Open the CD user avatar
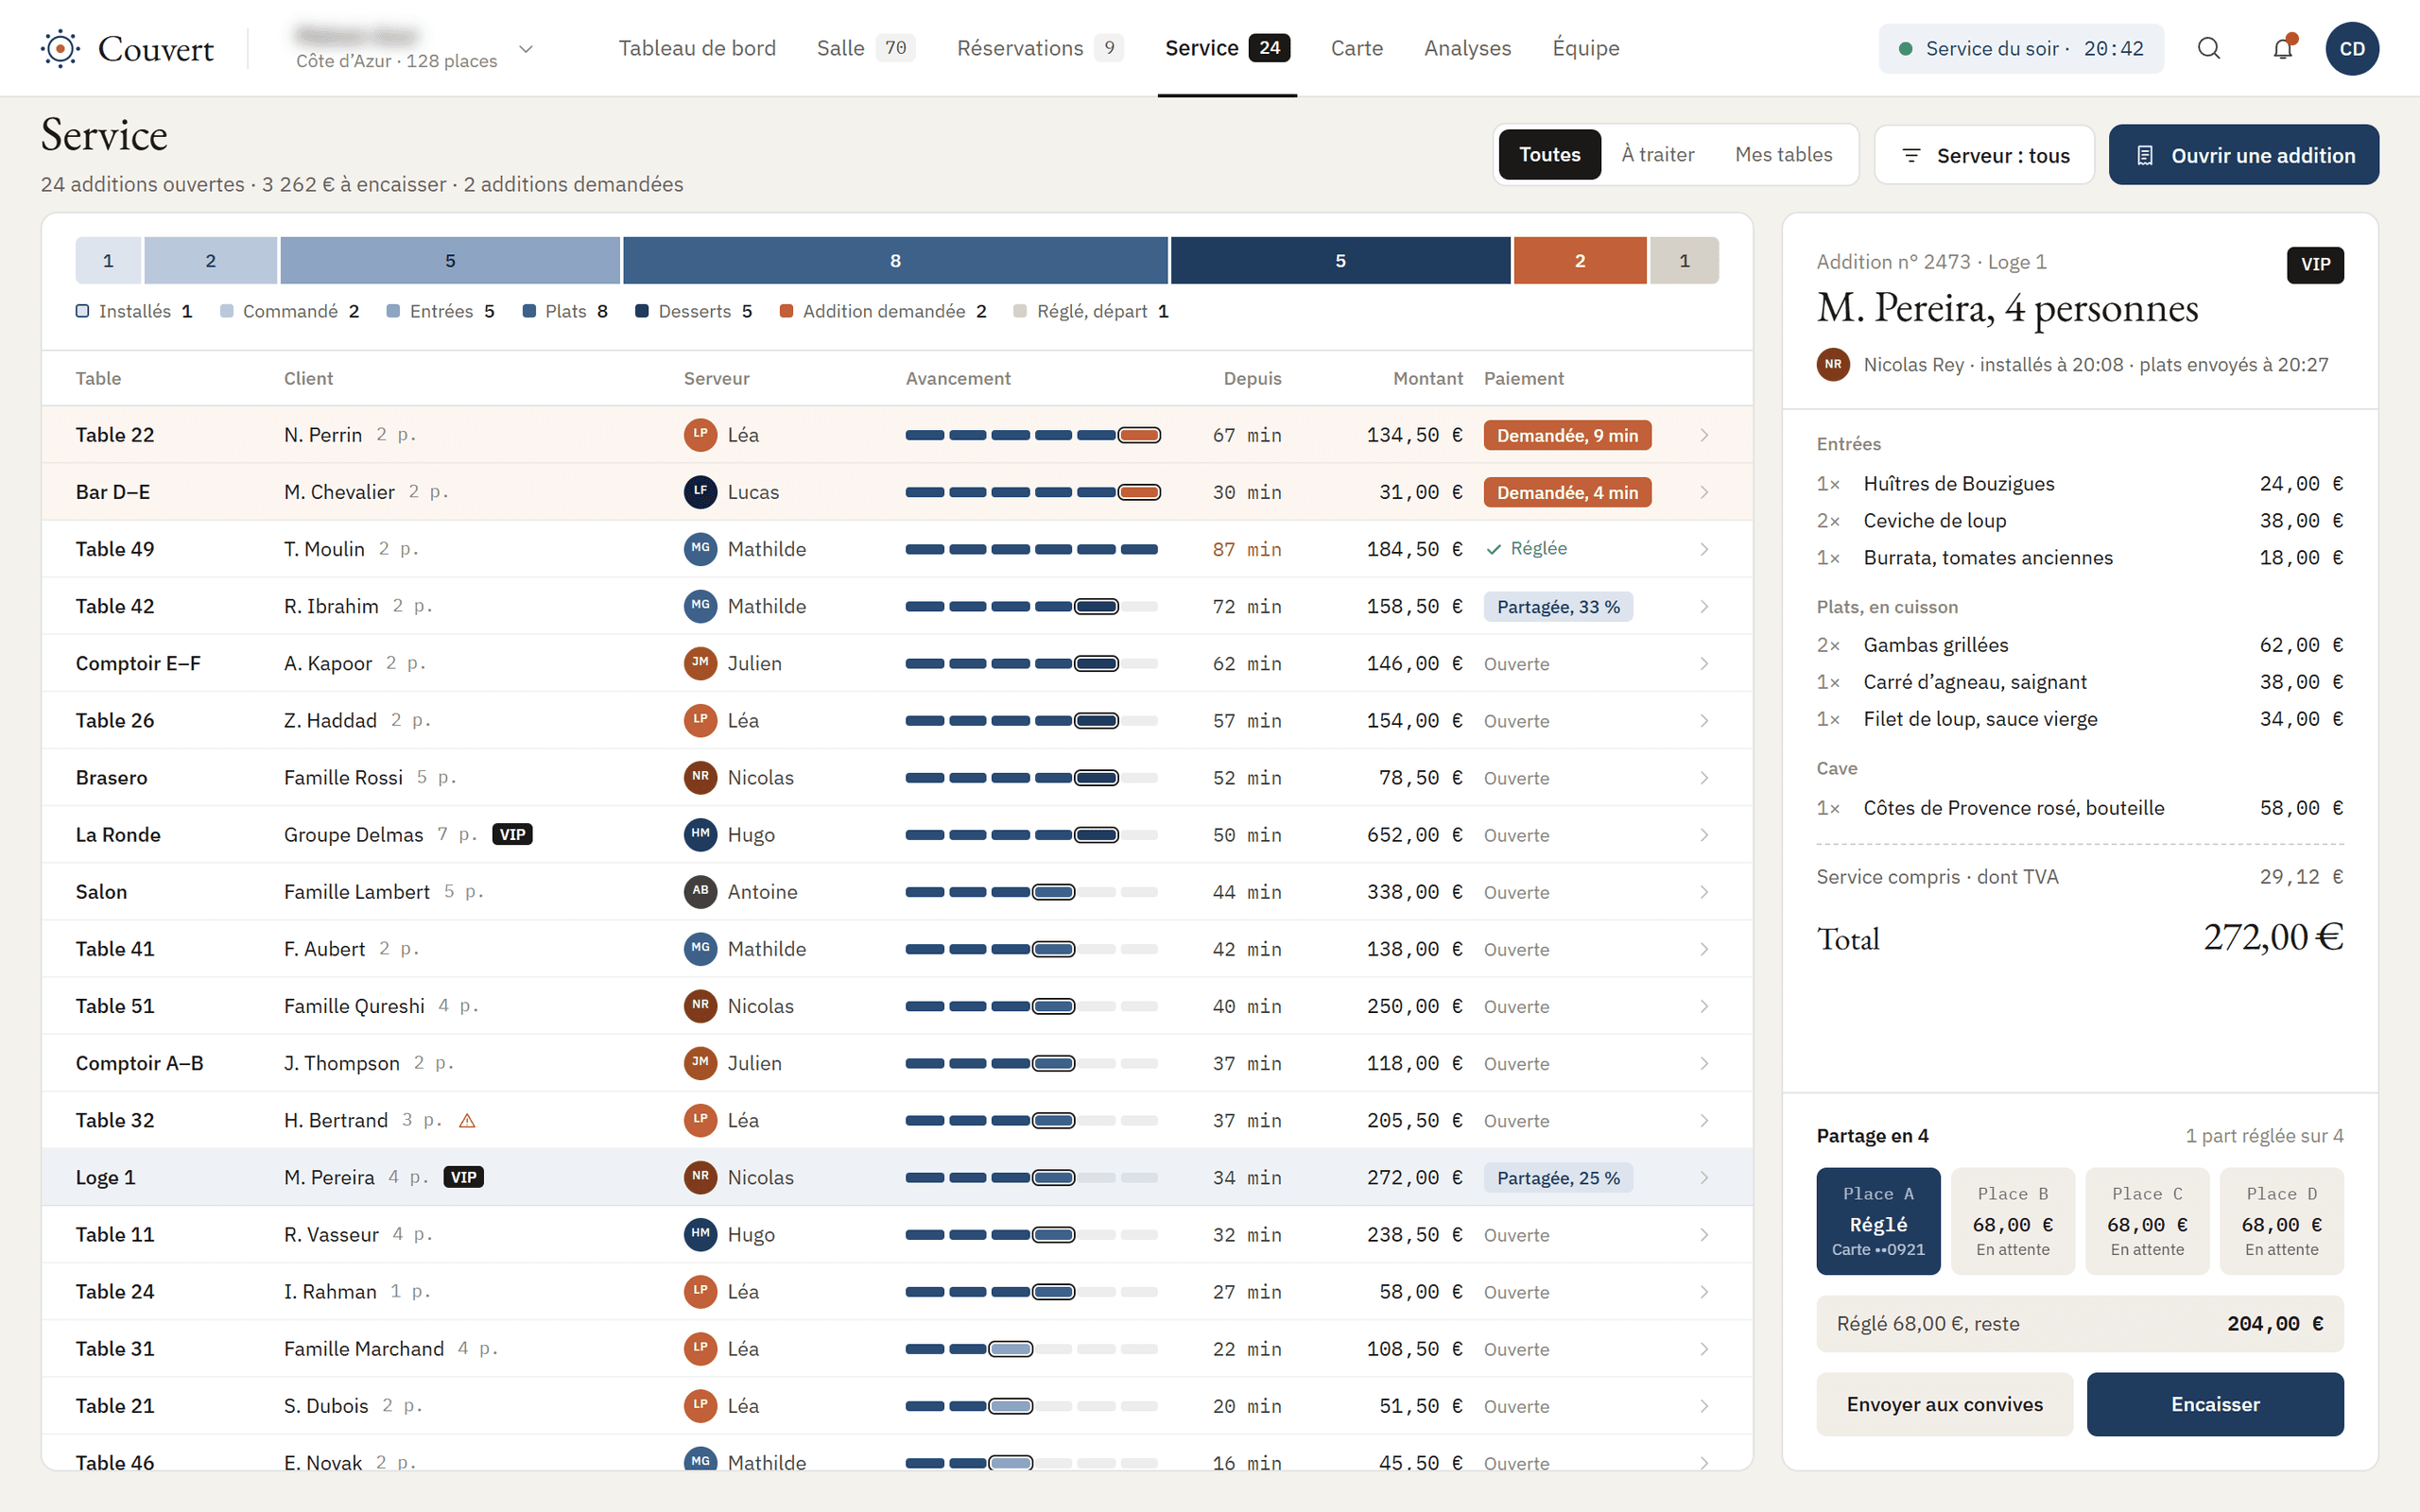 click(2352, 48)
